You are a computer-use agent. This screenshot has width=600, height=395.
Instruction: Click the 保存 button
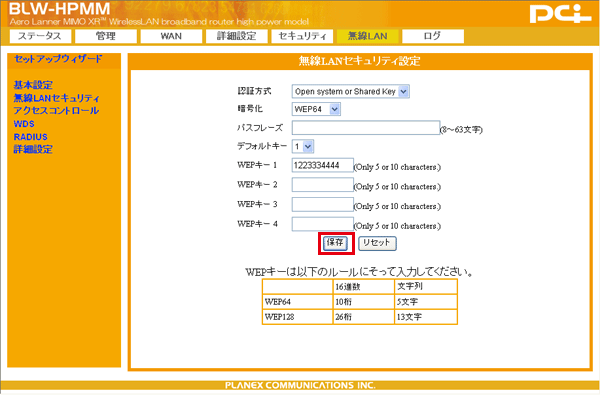(x=335, y=243)
